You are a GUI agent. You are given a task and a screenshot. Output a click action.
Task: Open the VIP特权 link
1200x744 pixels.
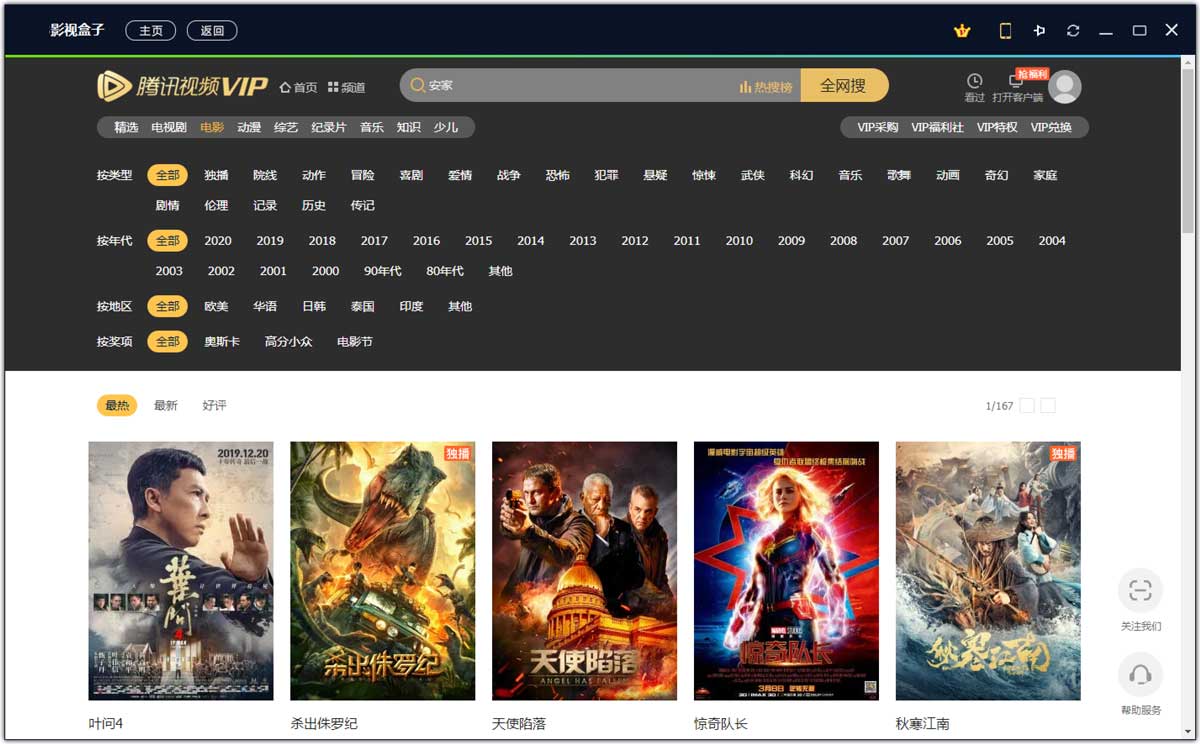click(997, 127)
